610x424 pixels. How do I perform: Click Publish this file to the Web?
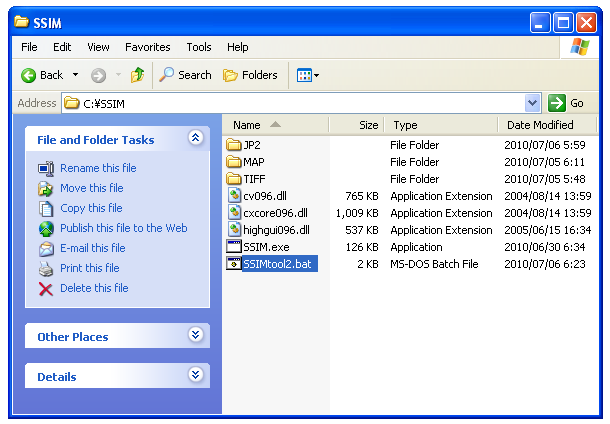124,228
